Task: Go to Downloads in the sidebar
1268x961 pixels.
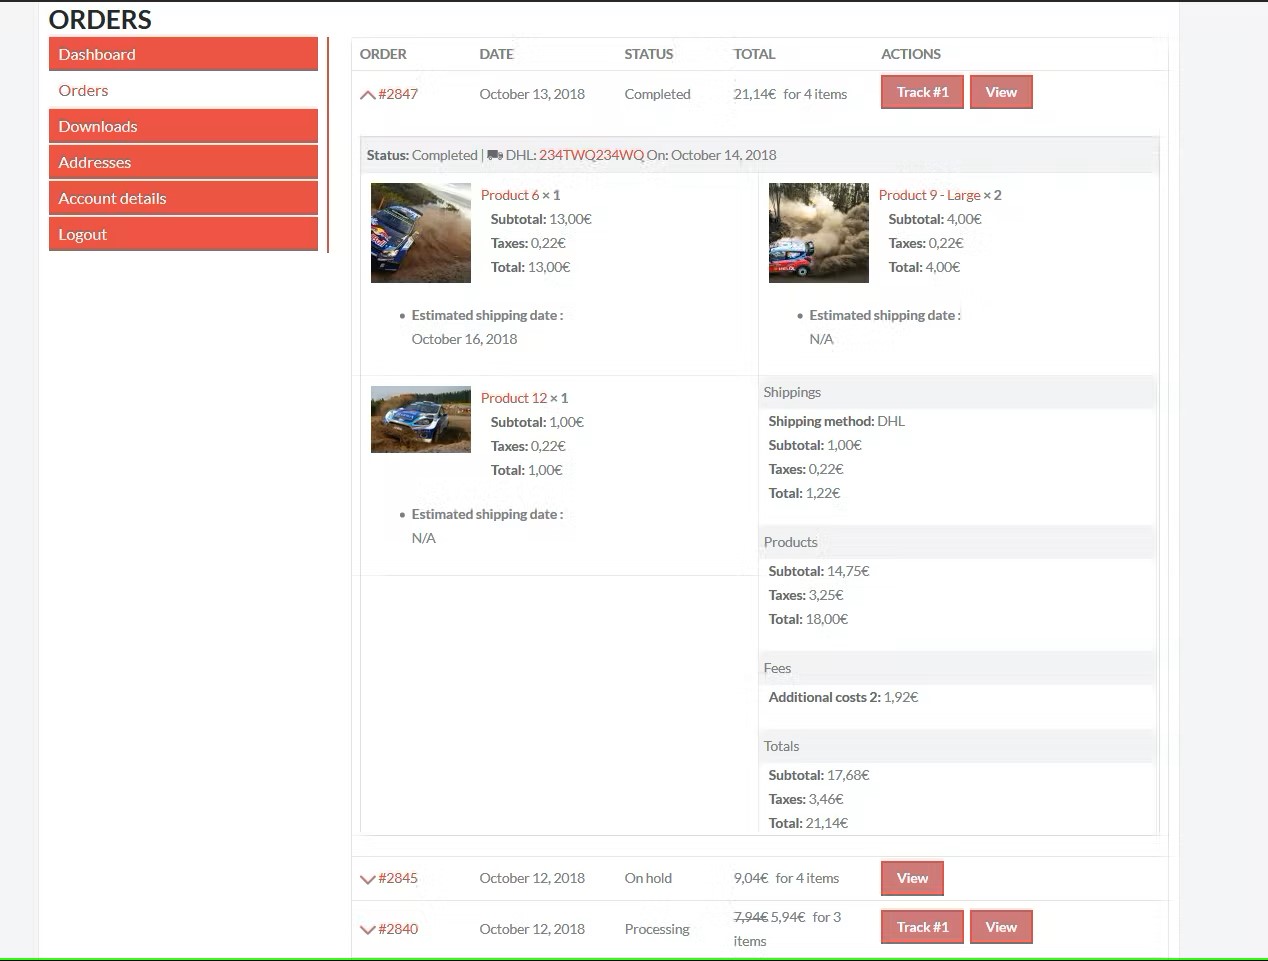Action: [183, 126]
